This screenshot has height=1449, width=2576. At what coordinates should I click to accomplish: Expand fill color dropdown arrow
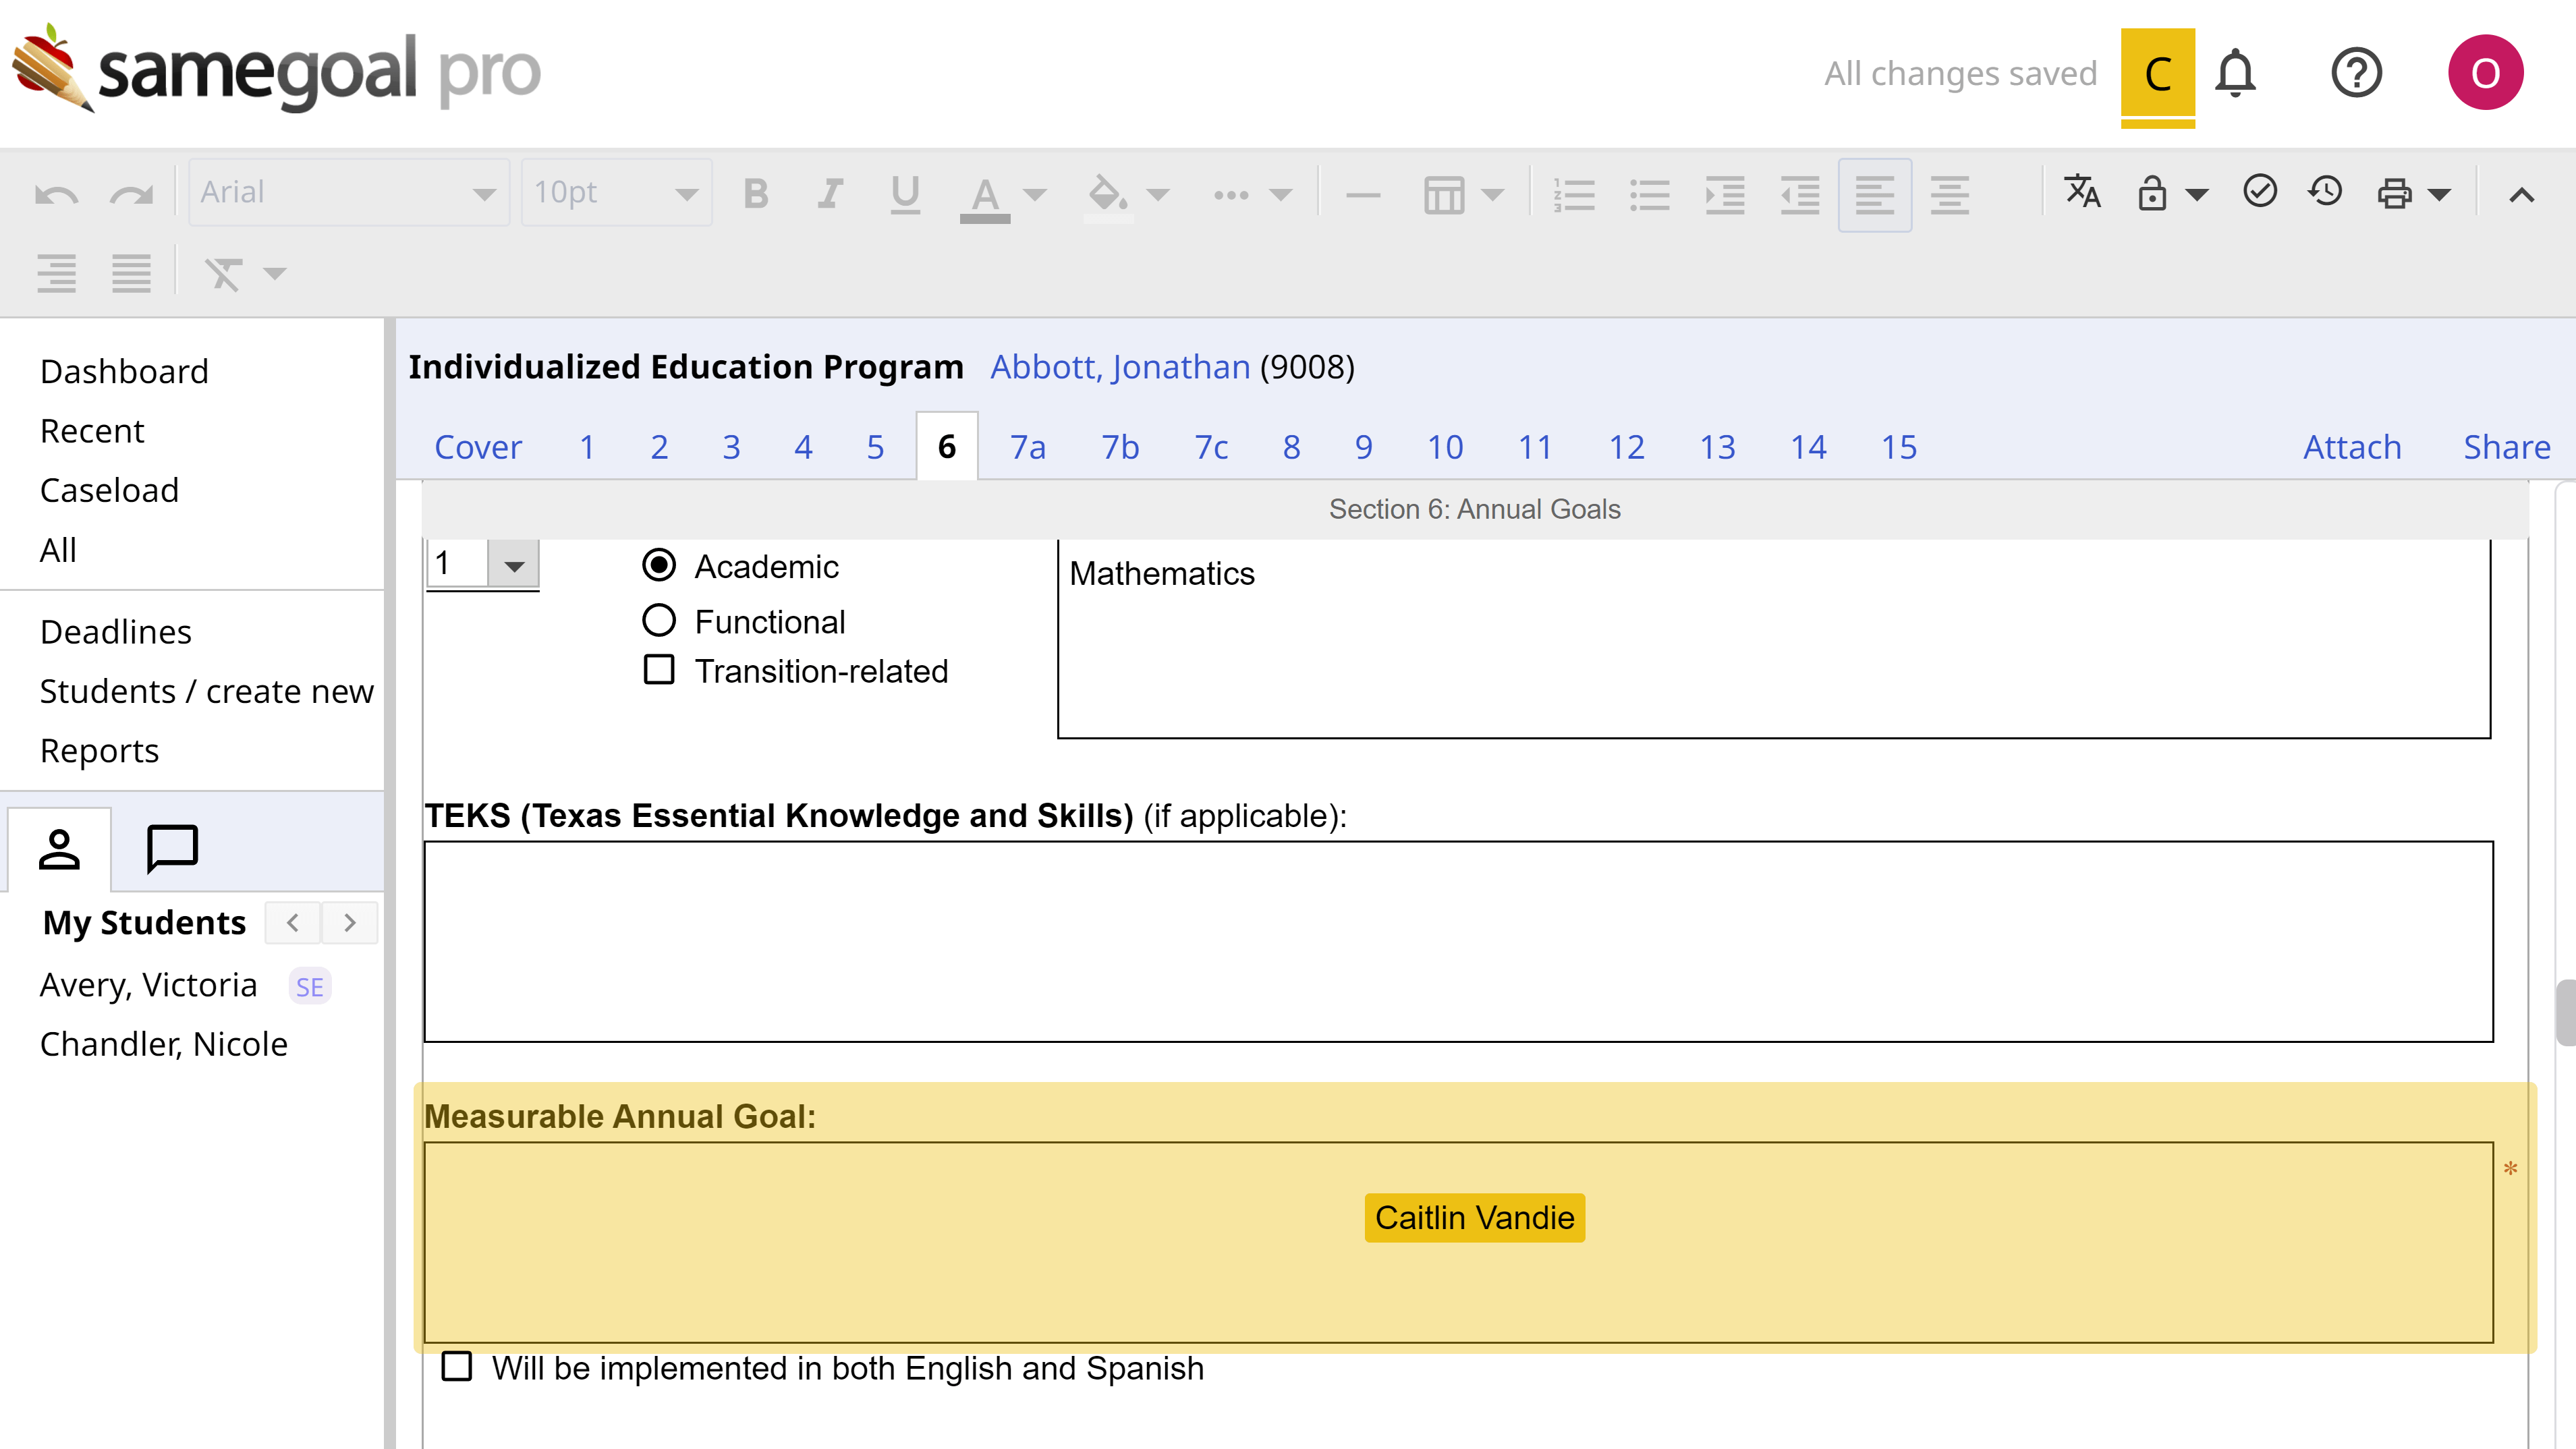point(1158,195)
